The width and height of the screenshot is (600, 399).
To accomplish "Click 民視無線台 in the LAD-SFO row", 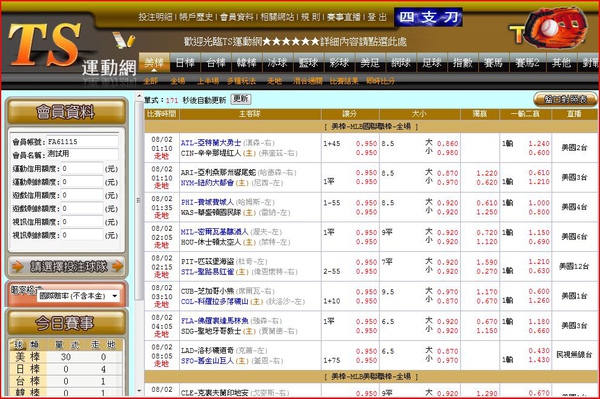I will [x=574, y=355].
